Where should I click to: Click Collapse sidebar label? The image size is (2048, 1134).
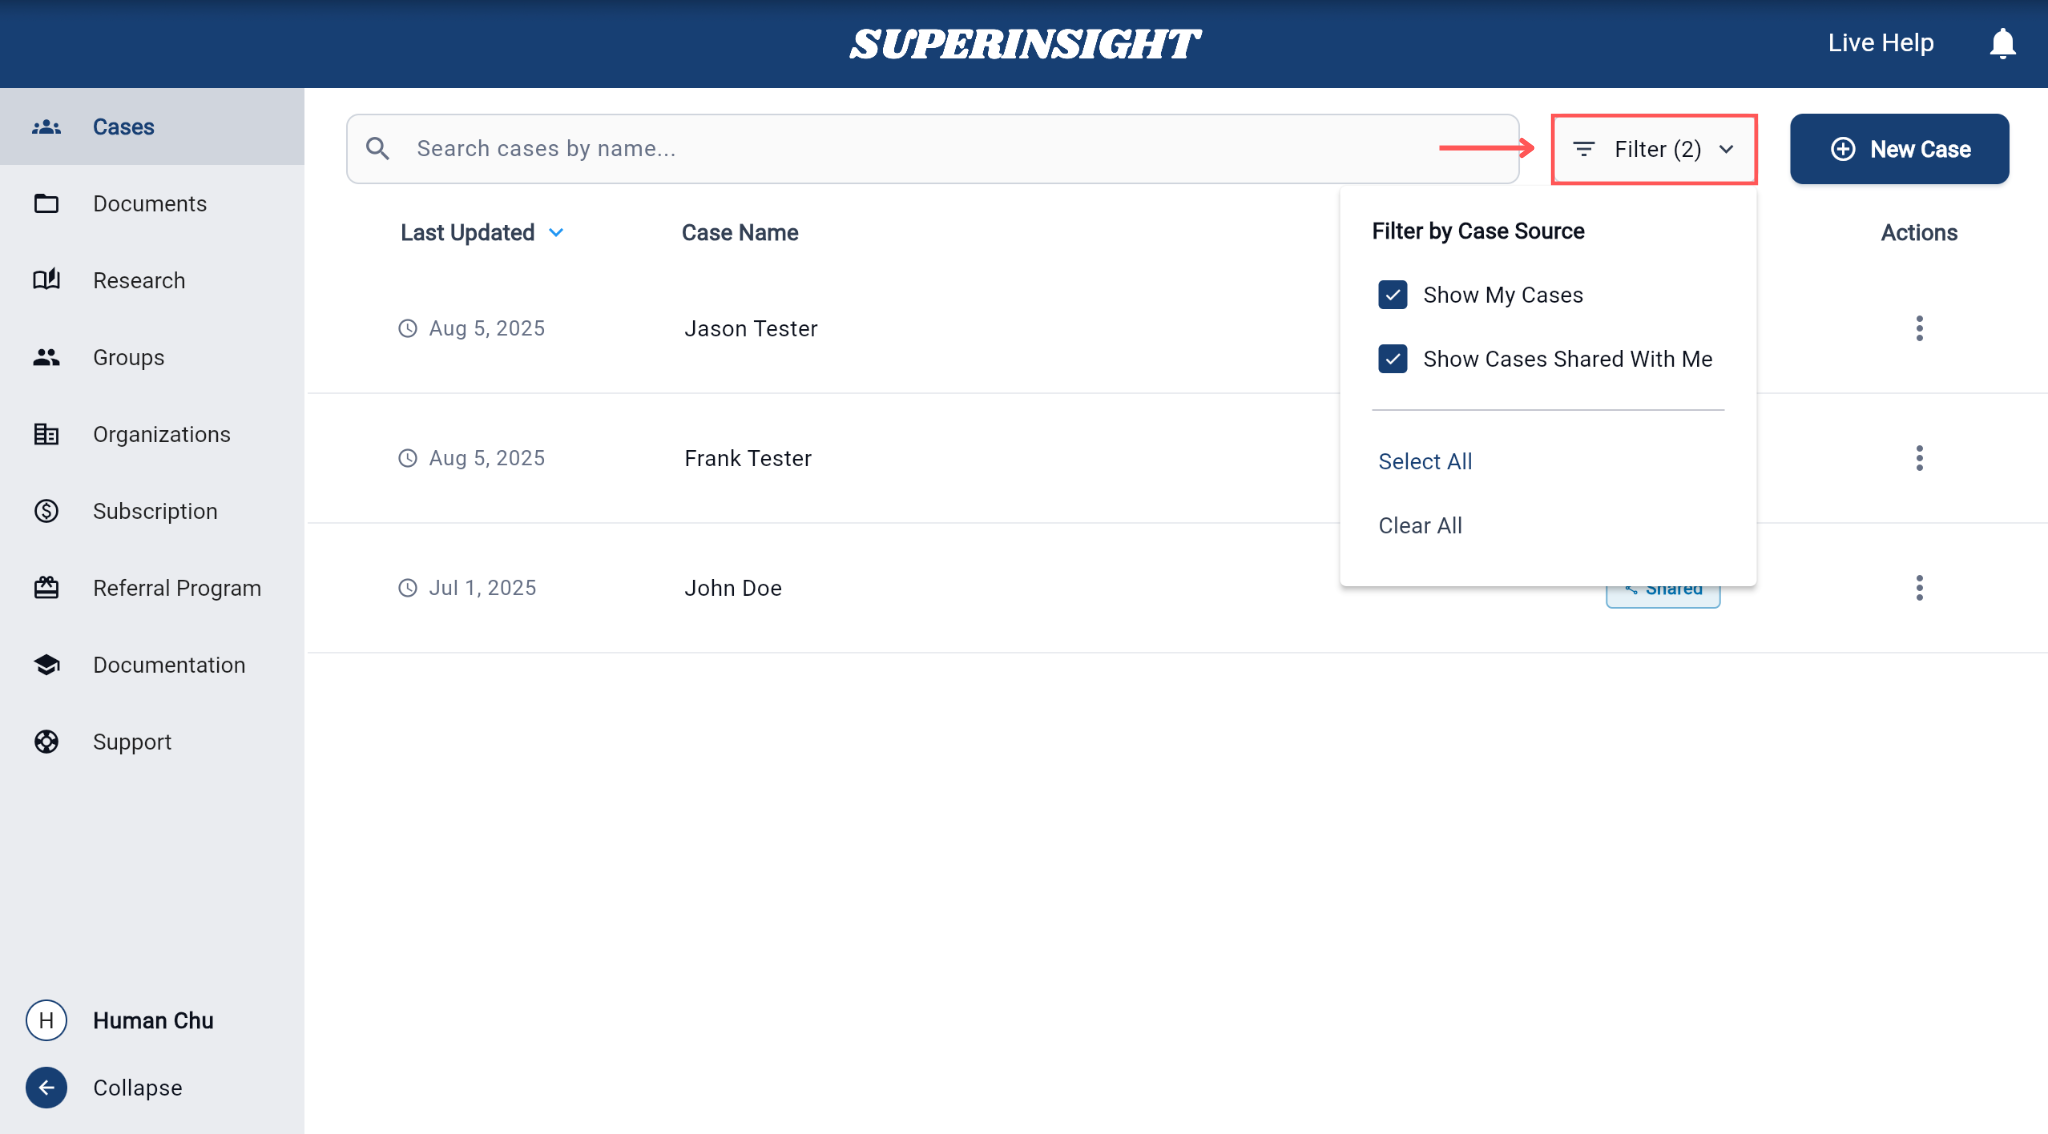click(138, 1088)
